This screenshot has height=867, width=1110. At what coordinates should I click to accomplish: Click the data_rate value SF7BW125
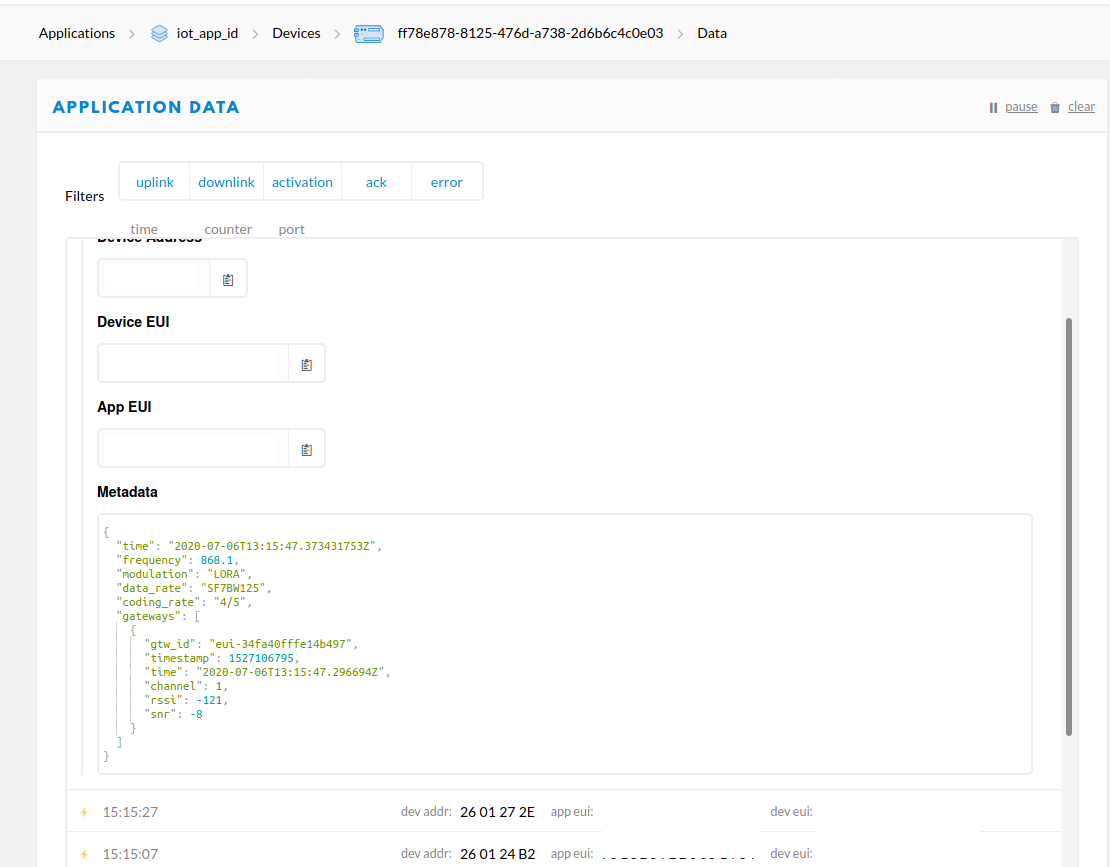[233, 588]
